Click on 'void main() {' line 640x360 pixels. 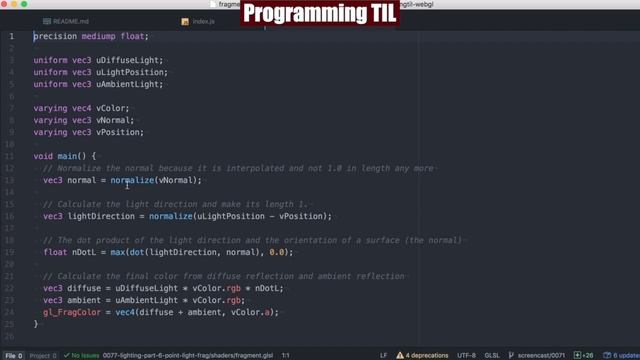[64, 156]
